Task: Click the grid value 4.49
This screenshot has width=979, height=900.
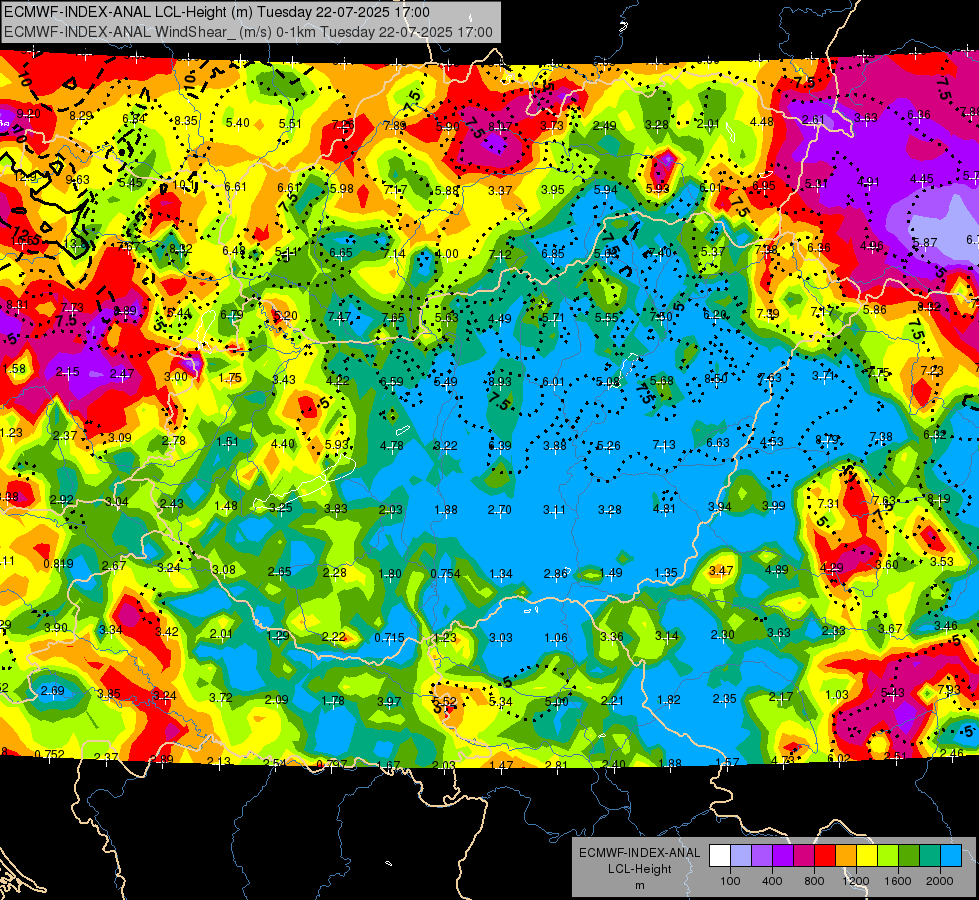Action: [499, 319]
